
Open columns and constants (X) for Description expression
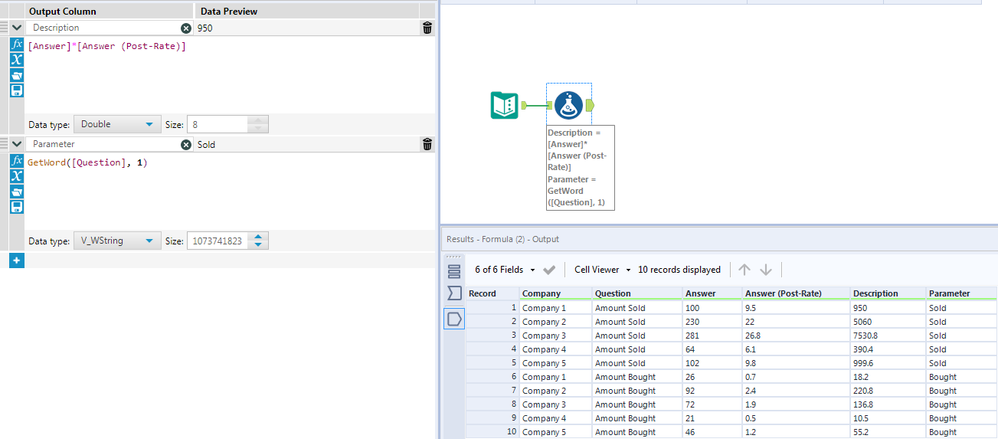pos(17,60)
